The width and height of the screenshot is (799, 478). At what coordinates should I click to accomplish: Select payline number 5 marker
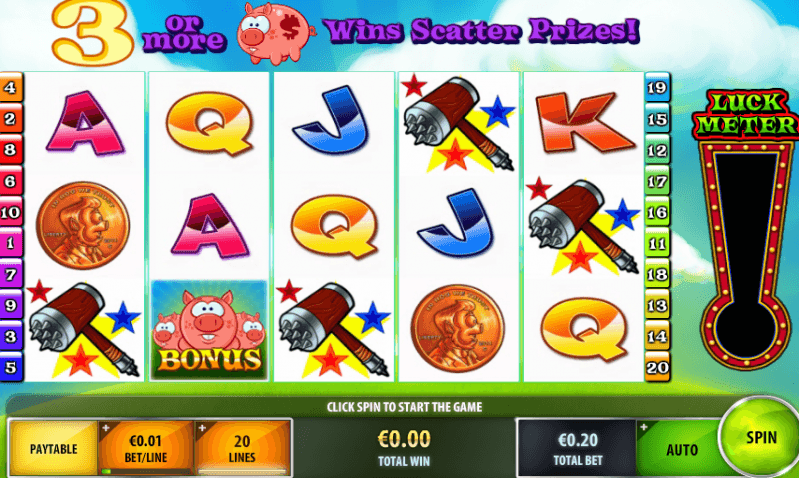pyautogui.click(x=11, y=367)
